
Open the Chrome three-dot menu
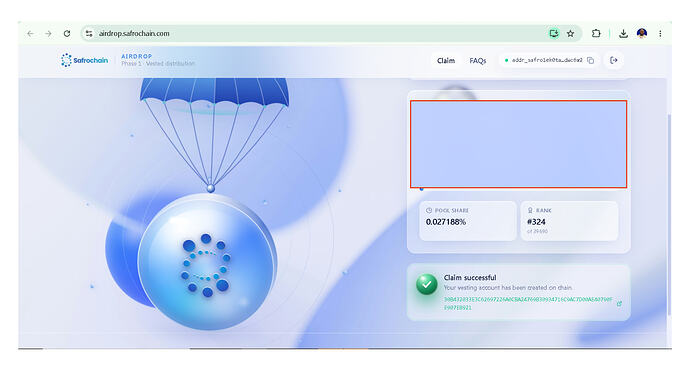(x=660, y=33)
